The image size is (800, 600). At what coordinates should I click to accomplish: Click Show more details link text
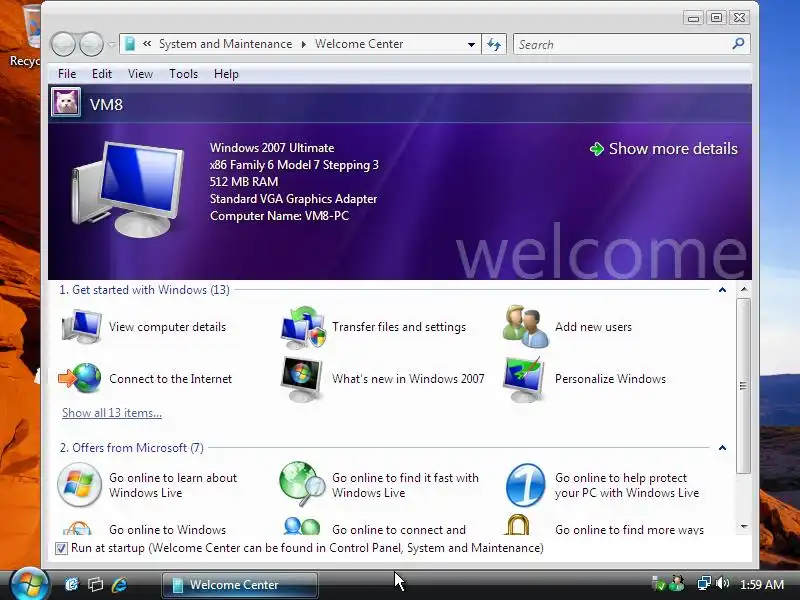[673, 148]
